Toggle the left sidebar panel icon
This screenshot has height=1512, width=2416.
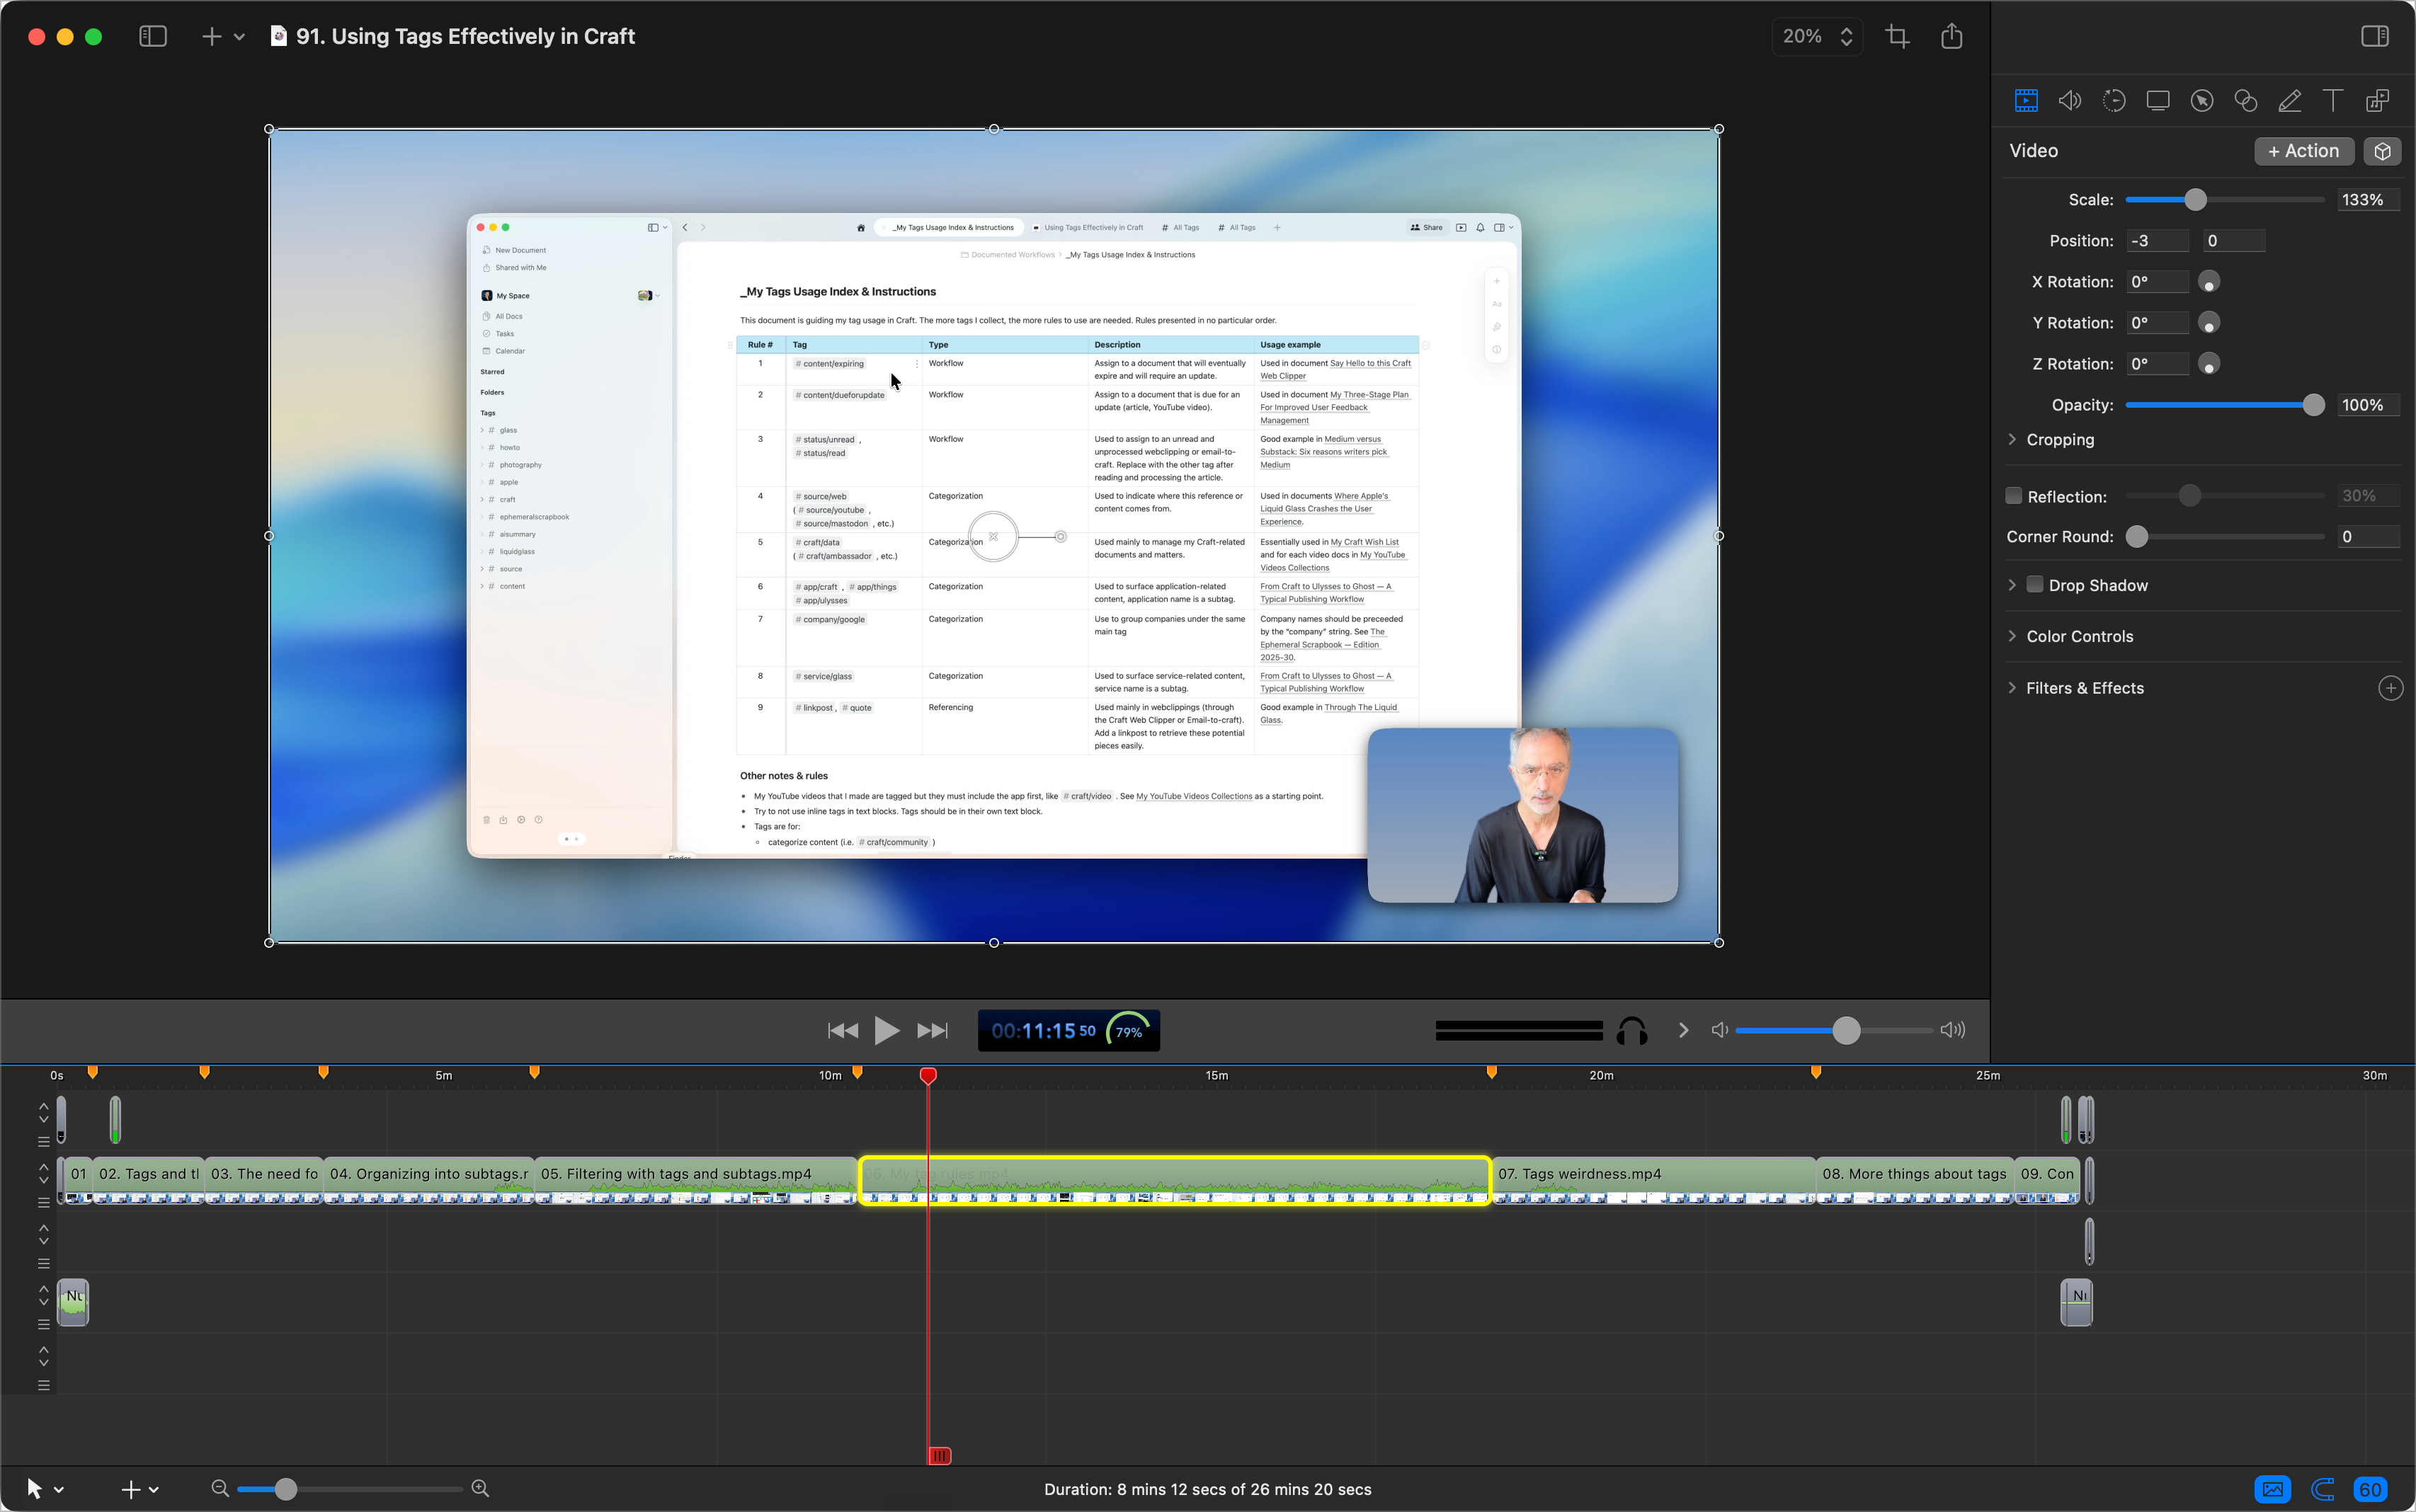point(153,37)
